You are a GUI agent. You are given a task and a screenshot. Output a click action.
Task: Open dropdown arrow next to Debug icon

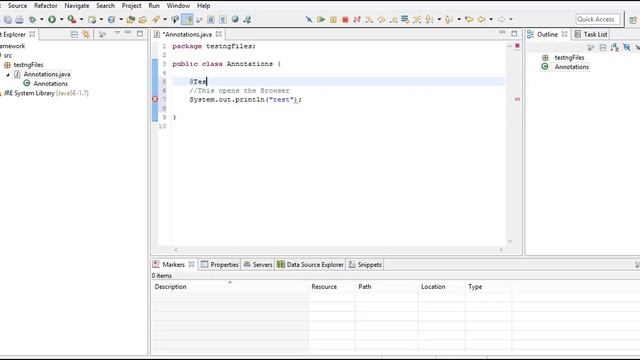point(42,19)
